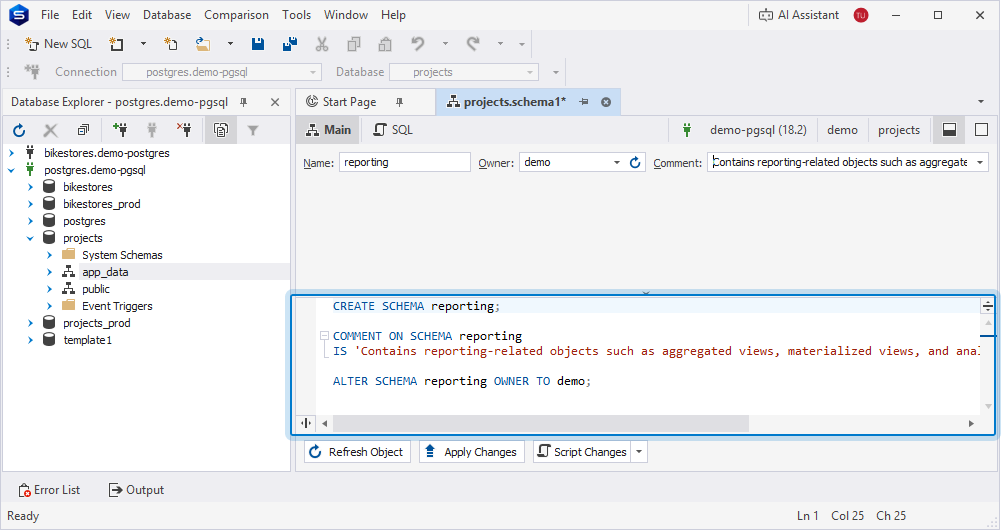Pin the Database Explorer panel

point(243,102)
